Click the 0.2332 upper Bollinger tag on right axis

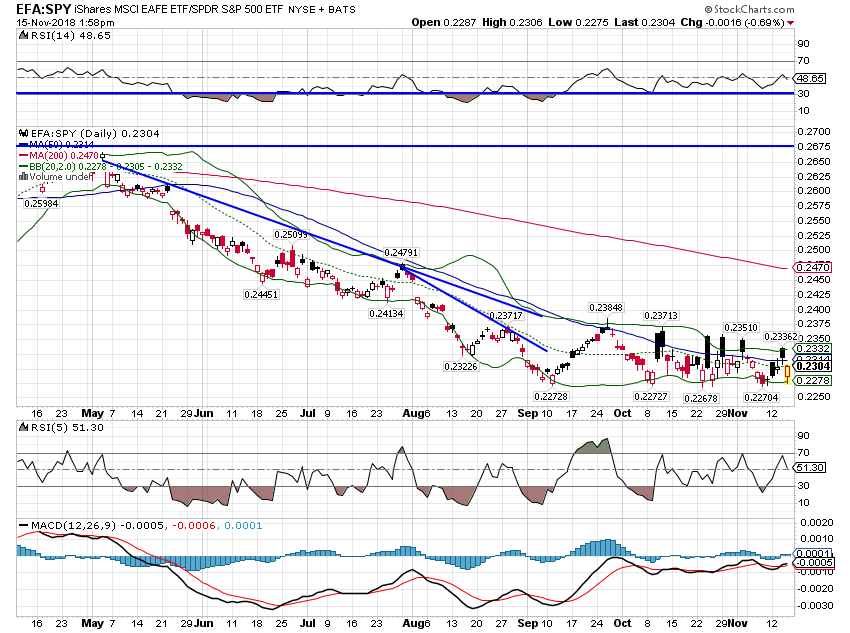point(812,348)
